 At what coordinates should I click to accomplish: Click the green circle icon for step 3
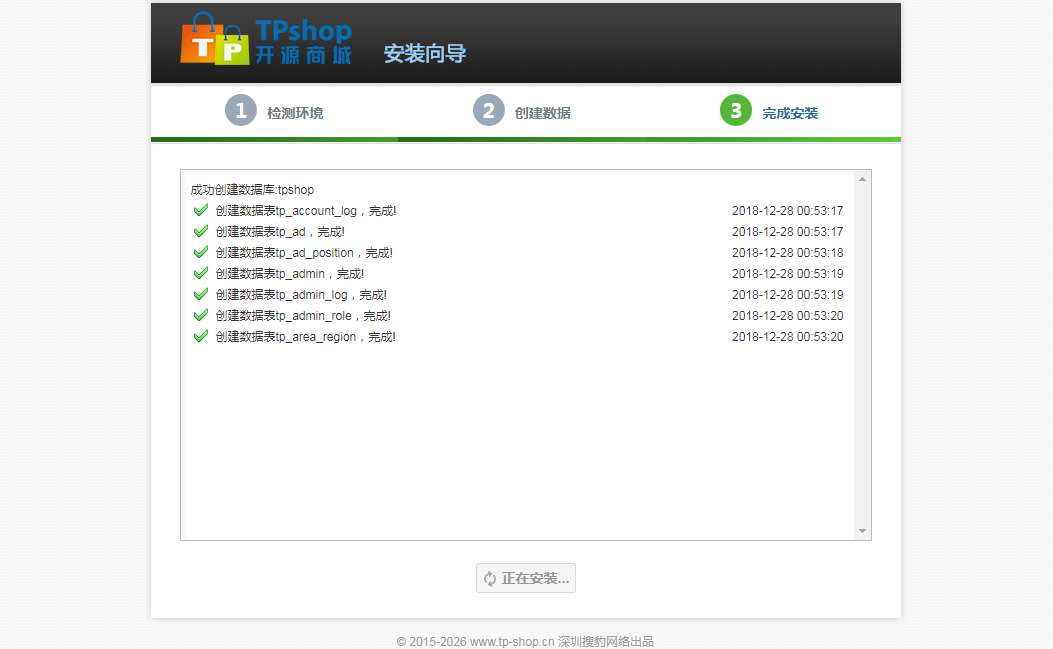735,110
